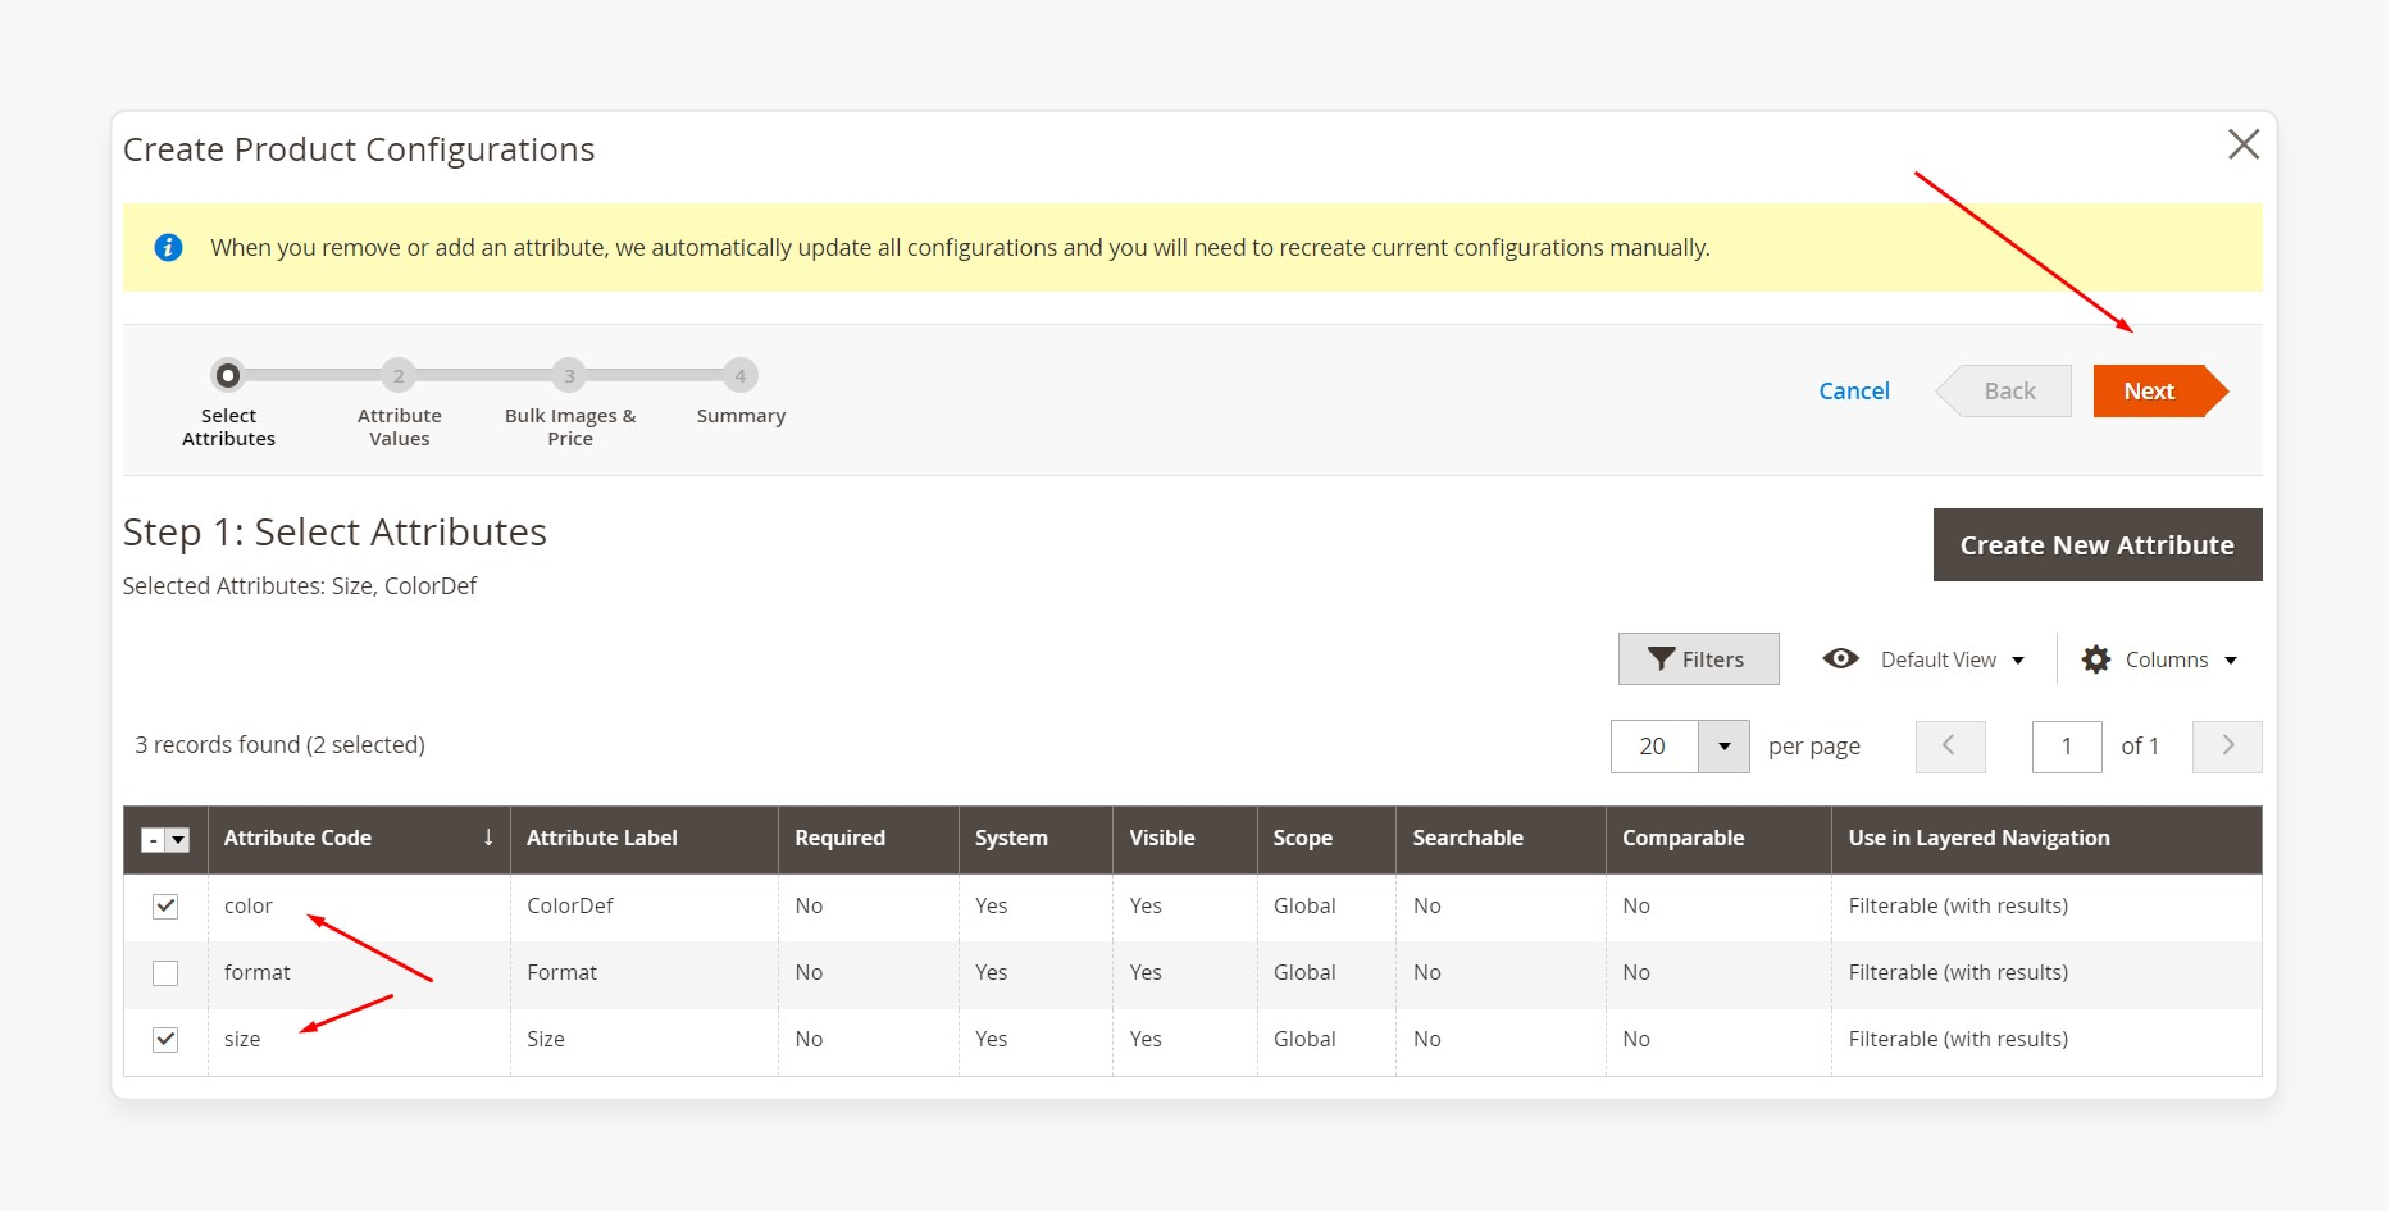The width and height of the screenshot is (2389, 1211).
Task: Go to step 2 Attribute Values
Action: click(399, 376)
